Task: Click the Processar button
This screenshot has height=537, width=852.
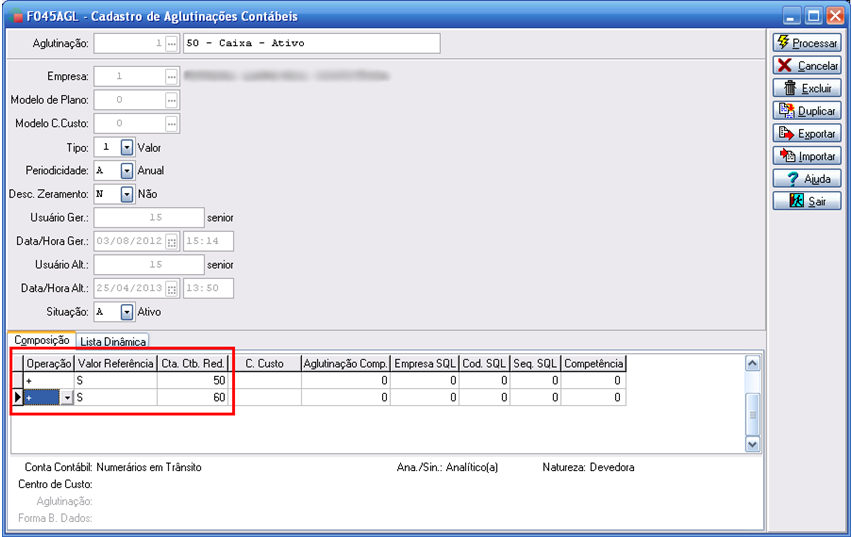Action: point(807,42)
